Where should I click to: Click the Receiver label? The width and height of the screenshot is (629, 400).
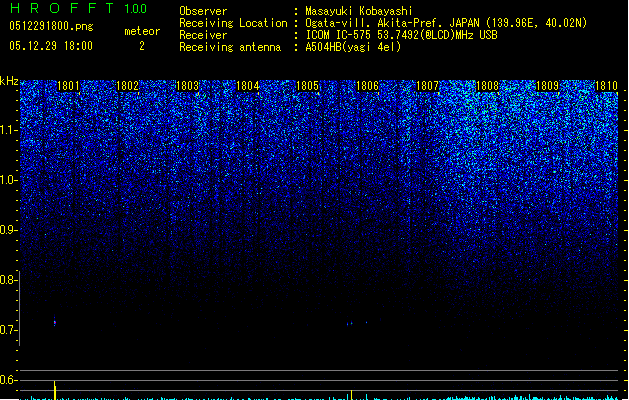point(203,35)
